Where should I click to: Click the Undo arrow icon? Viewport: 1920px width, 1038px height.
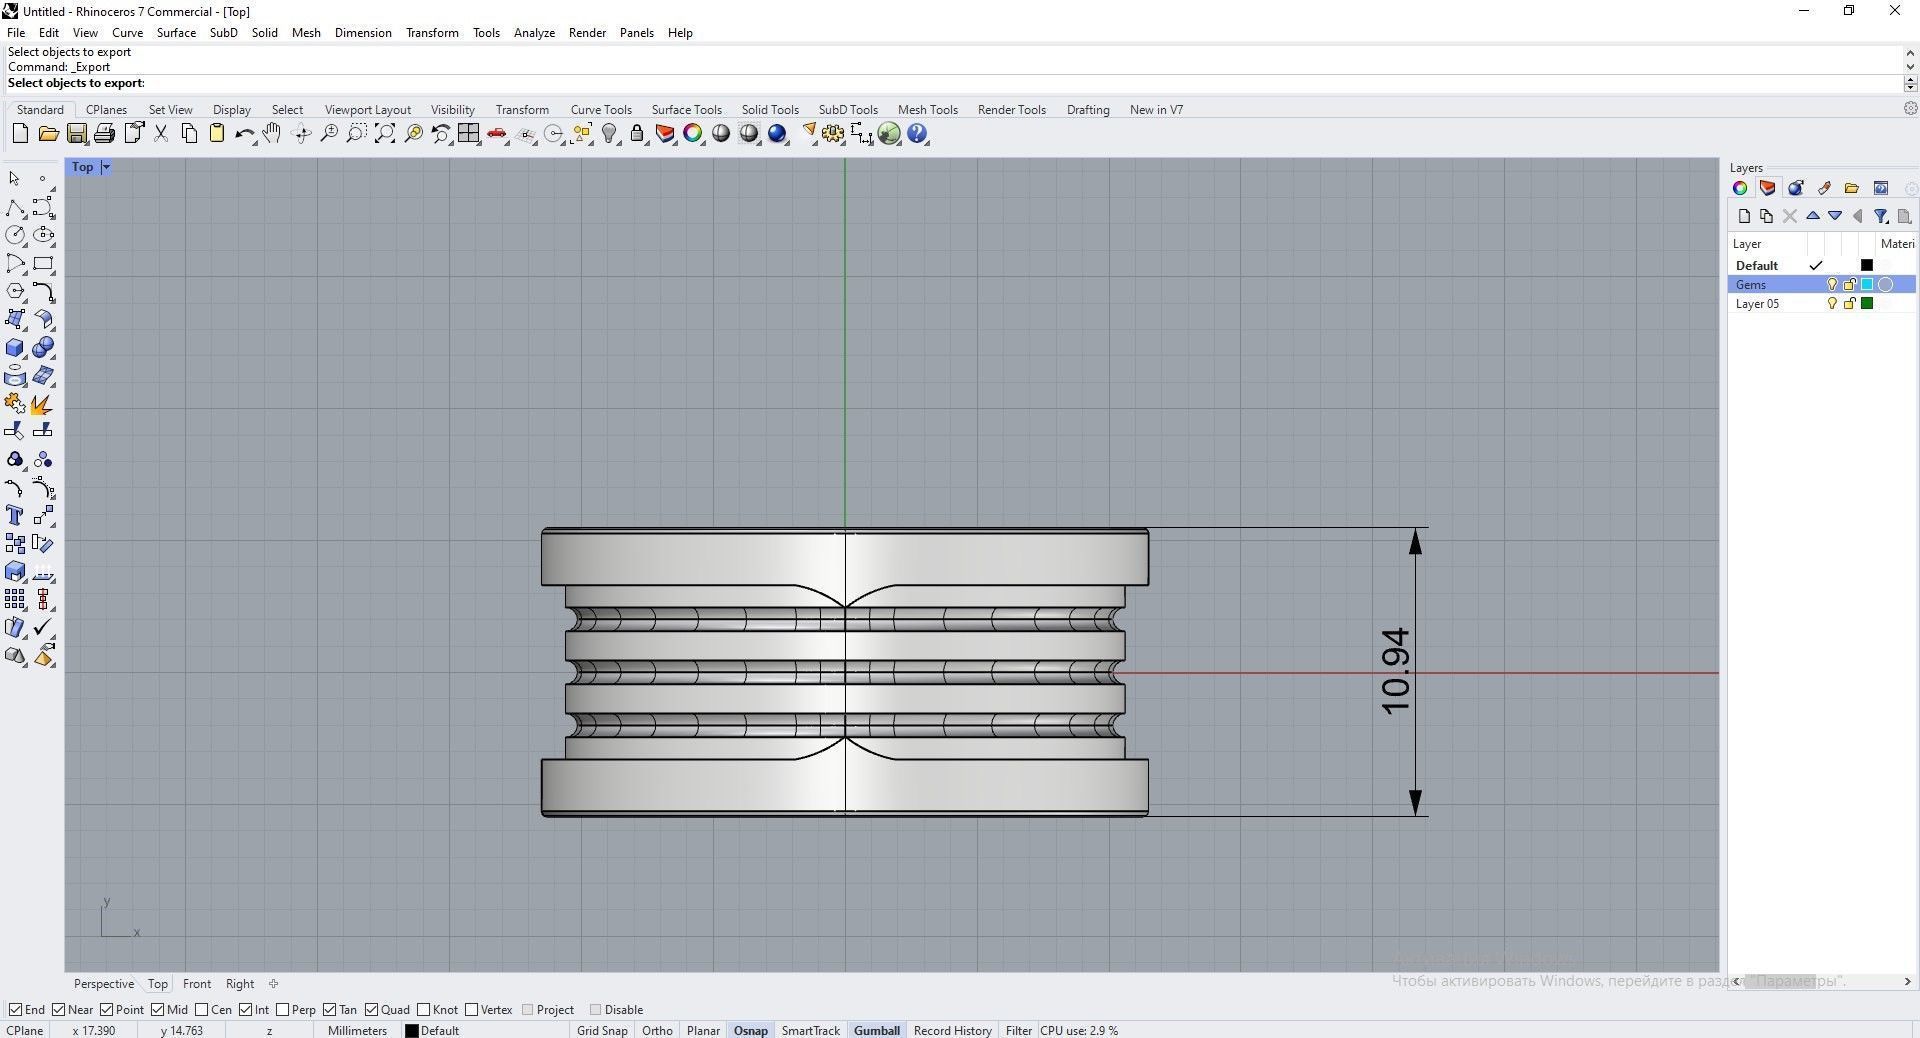tap(244, 134)
